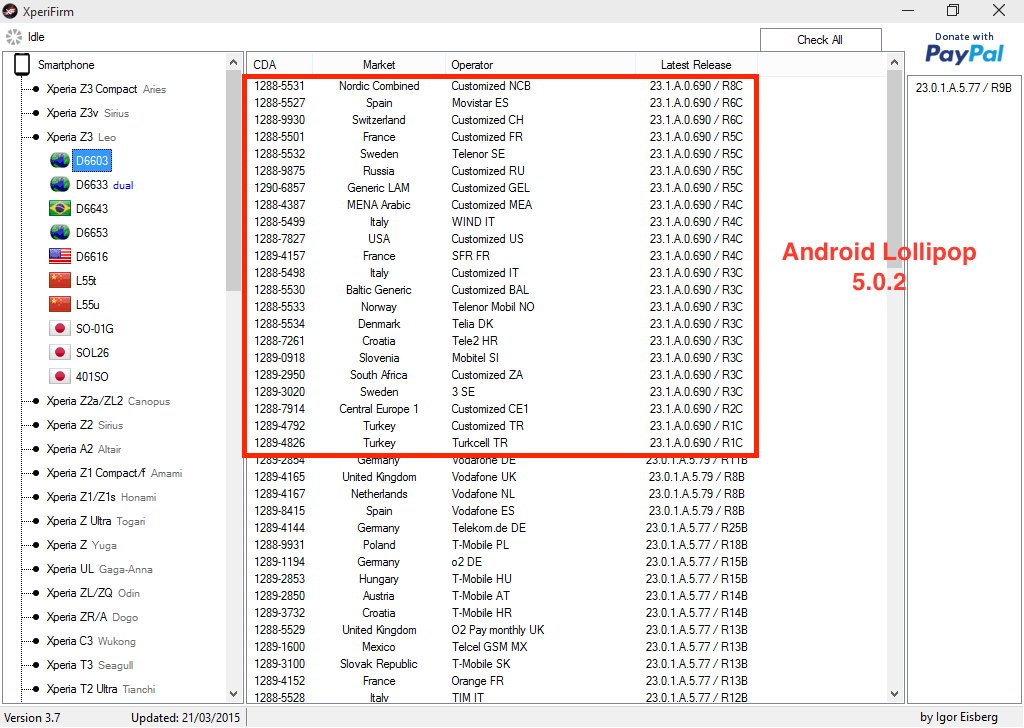Select the Telcel GSM MX row
1024x728 pixels.
pos(502,646)
